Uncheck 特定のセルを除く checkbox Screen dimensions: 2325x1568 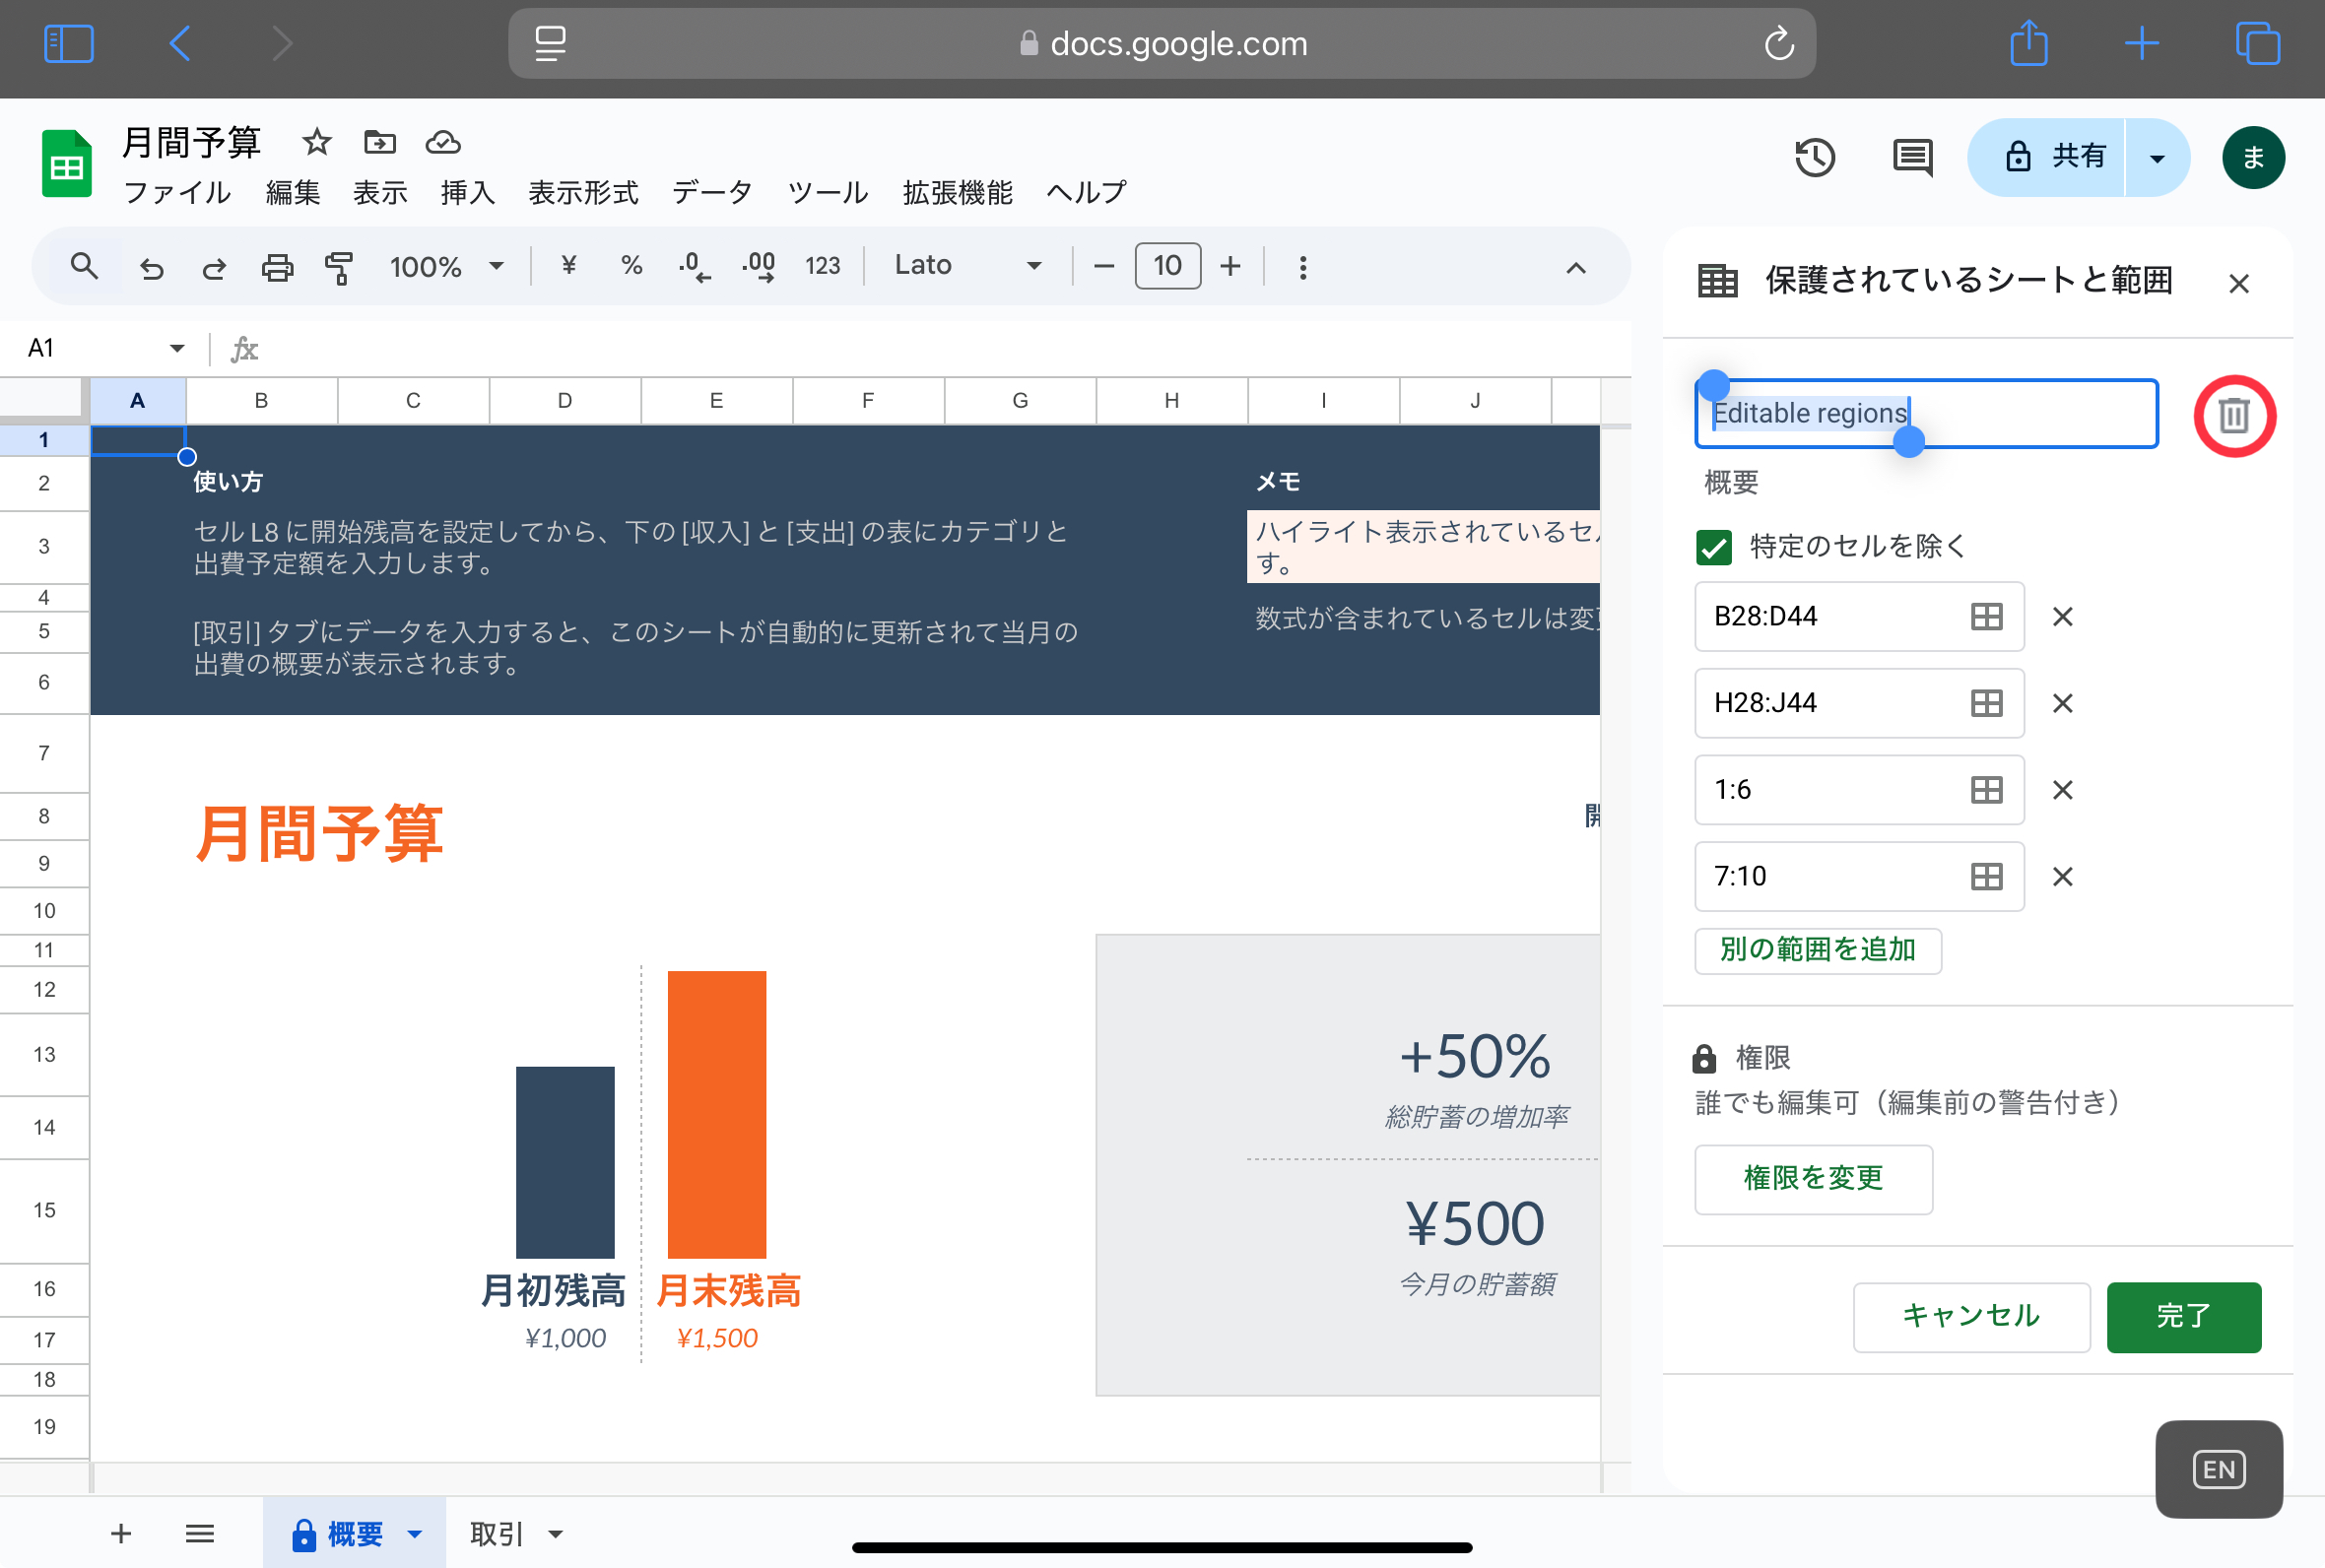point(1714,547)
